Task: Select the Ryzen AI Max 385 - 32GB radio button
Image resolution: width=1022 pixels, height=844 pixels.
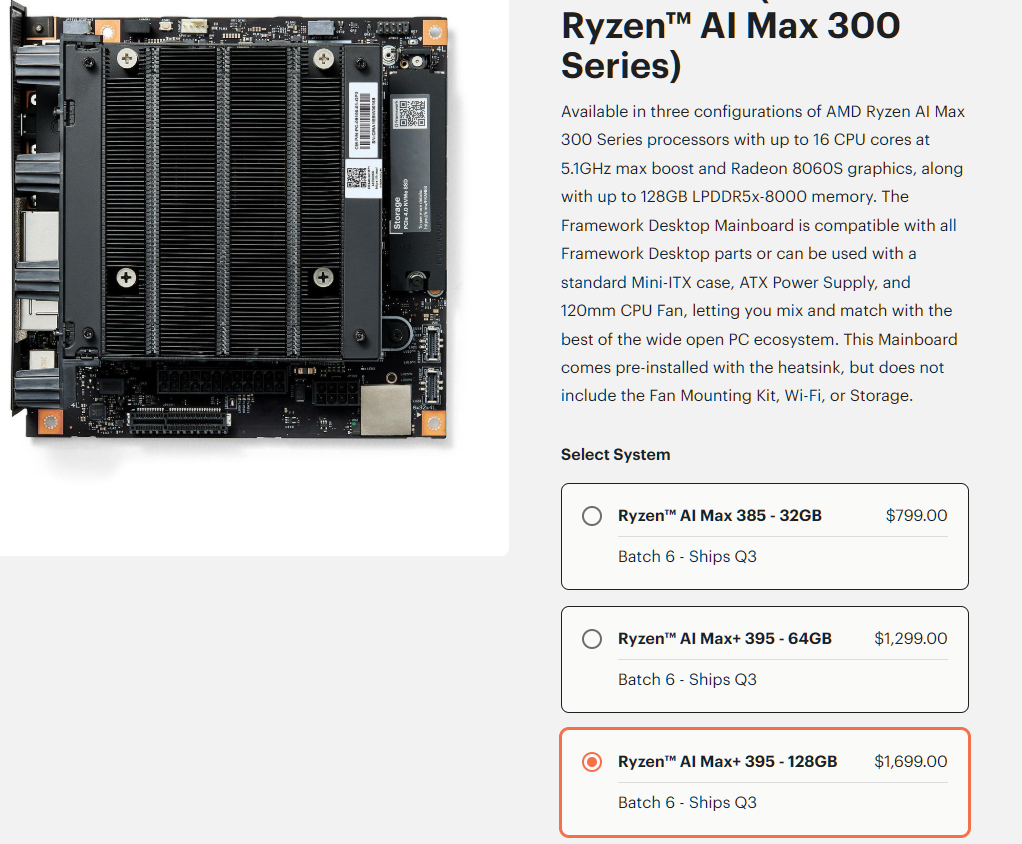Action: point(592,516)
